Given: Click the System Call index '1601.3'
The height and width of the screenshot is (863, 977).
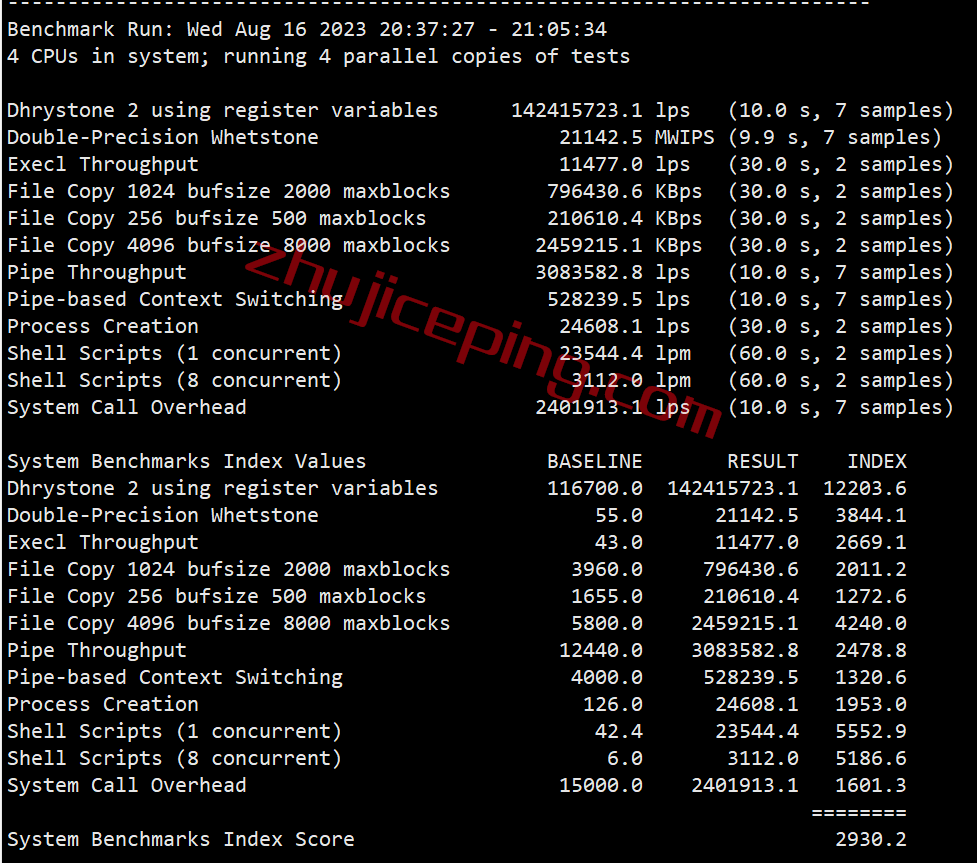Looking at the screenshot, I should 870,785.
